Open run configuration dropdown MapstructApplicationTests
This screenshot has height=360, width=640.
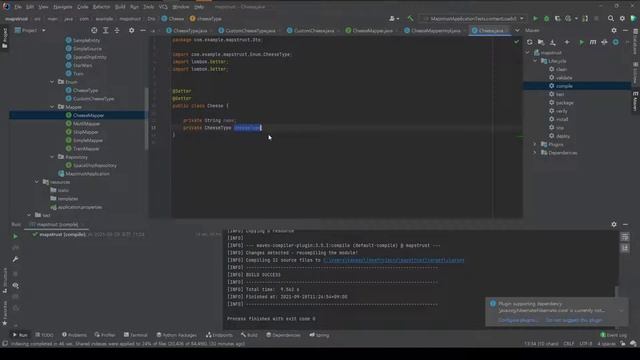(473, 18)
